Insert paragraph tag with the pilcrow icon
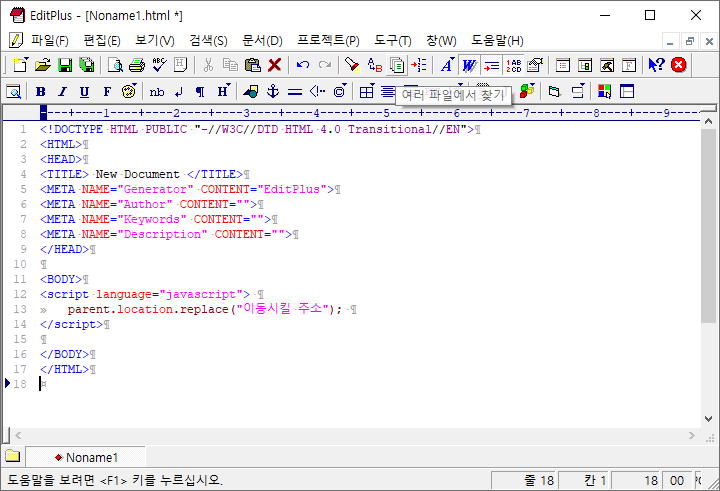 tap(200, 92)
